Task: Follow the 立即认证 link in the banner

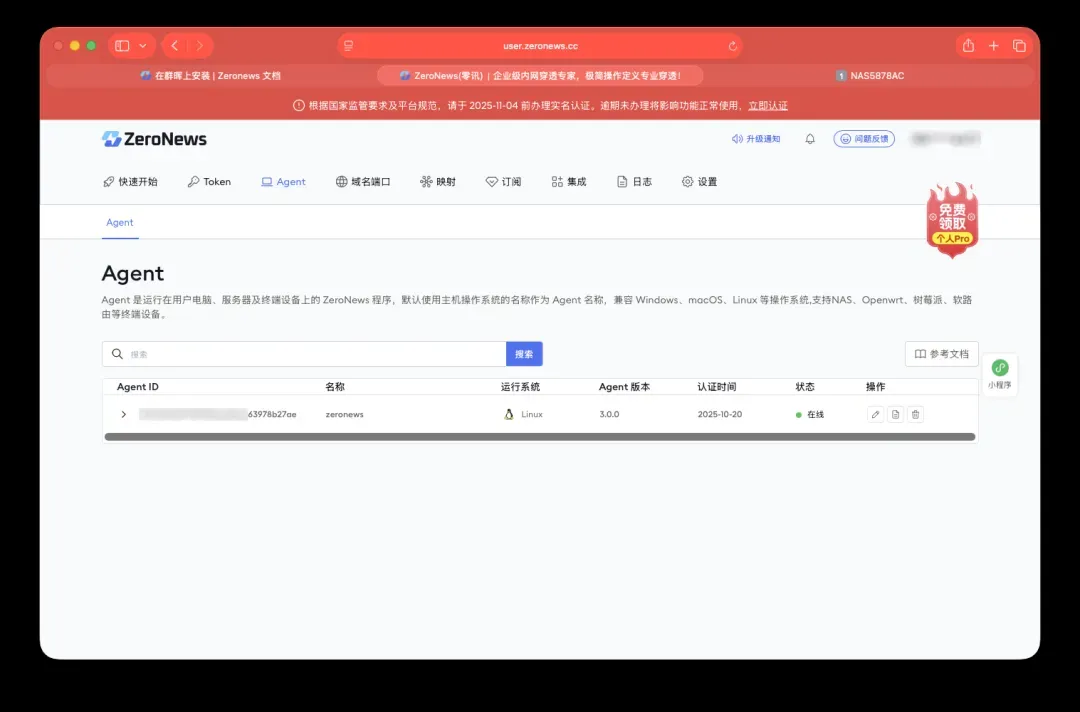Action: pos(767,105)
